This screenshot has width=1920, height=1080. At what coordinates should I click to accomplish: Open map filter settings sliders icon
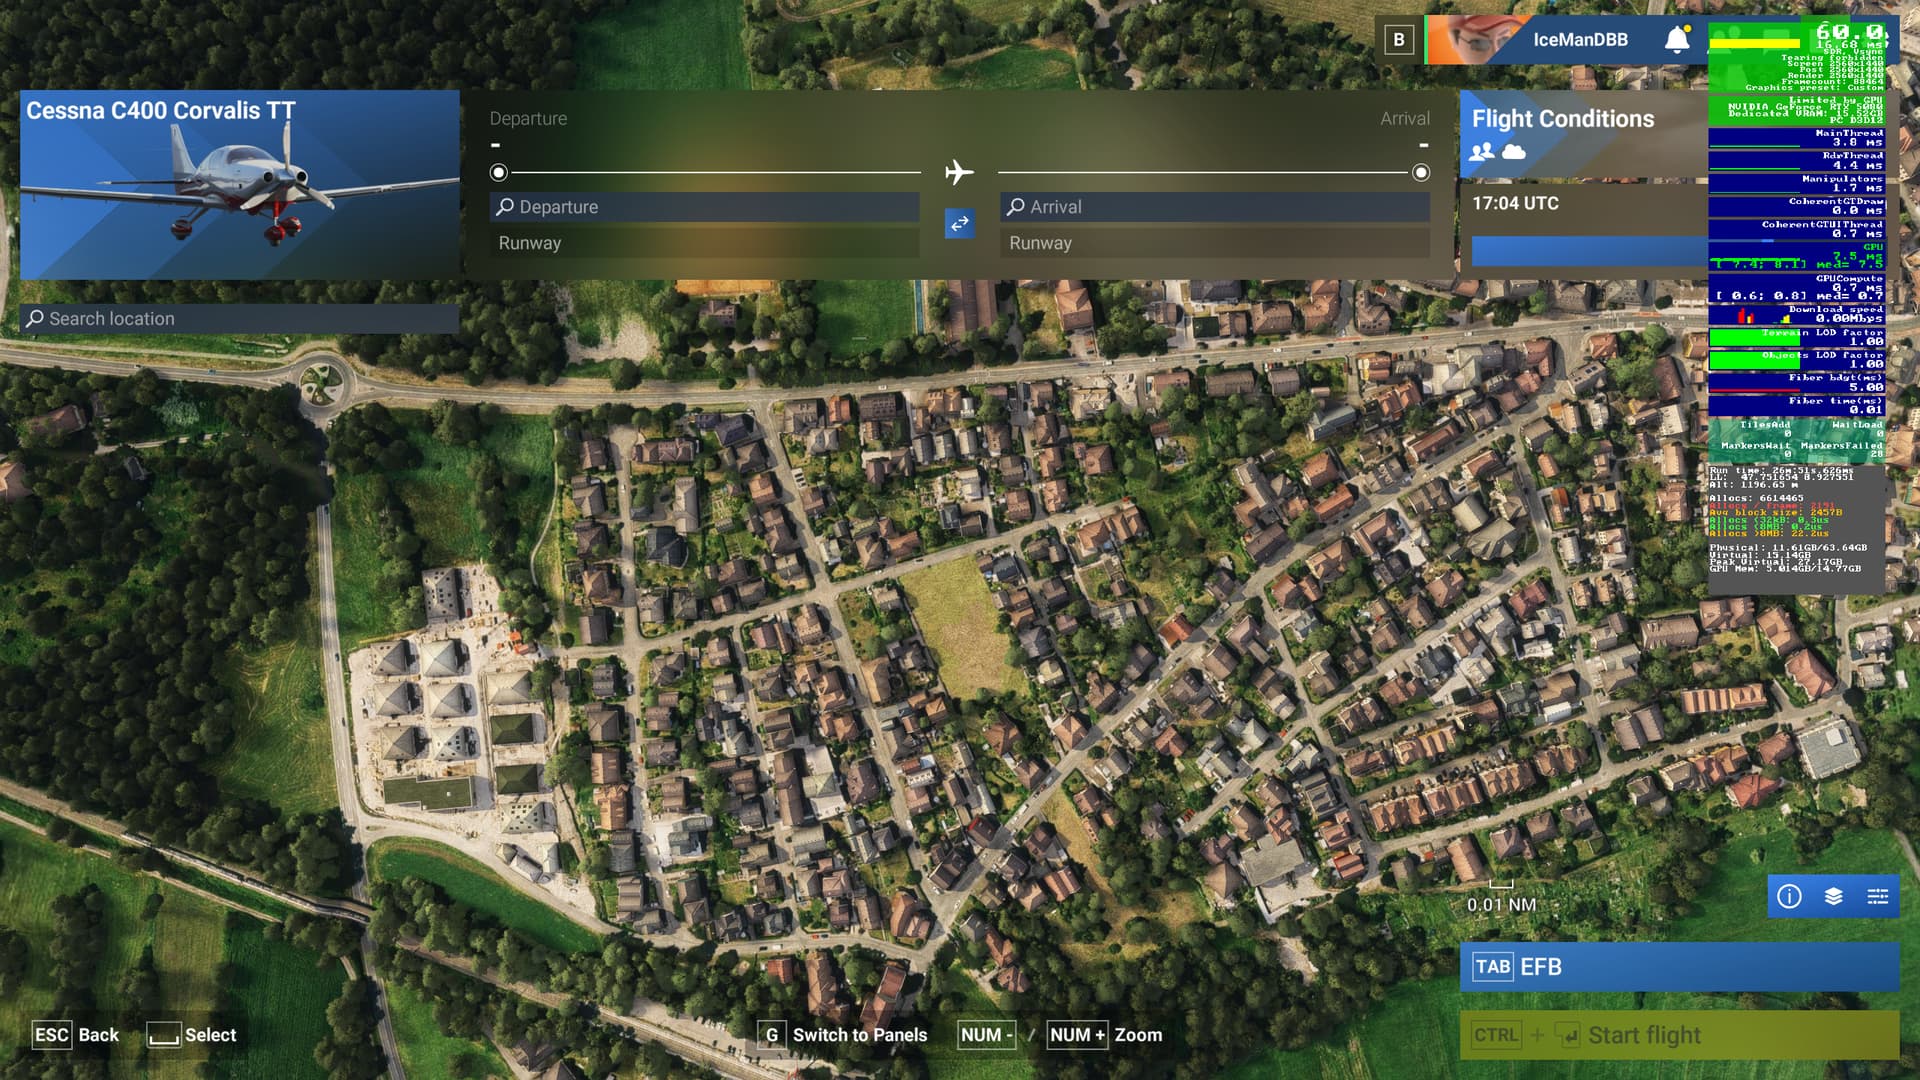click(x=1877, y=897)
